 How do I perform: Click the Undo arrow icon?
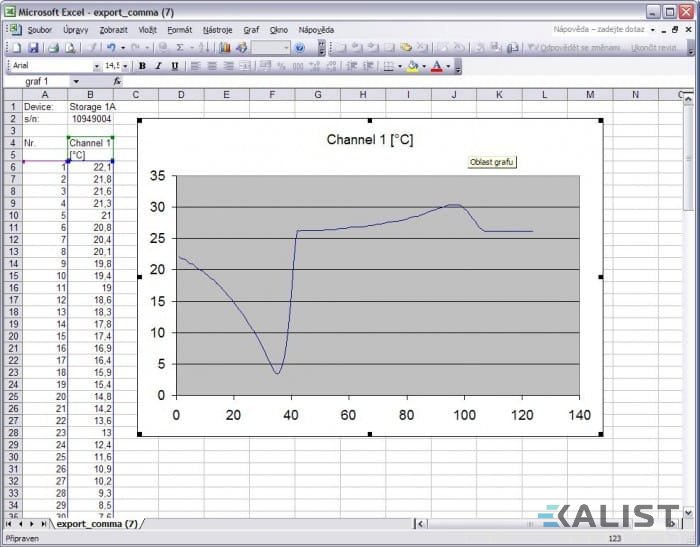pos(109,47)
